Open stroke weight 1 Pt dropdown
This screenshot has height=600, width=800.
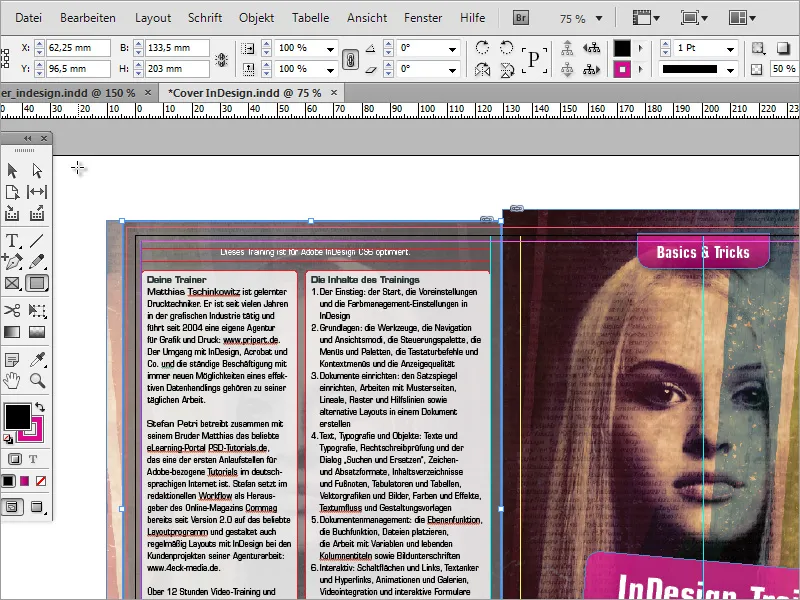pyautogui.click(x=731, y=49)
